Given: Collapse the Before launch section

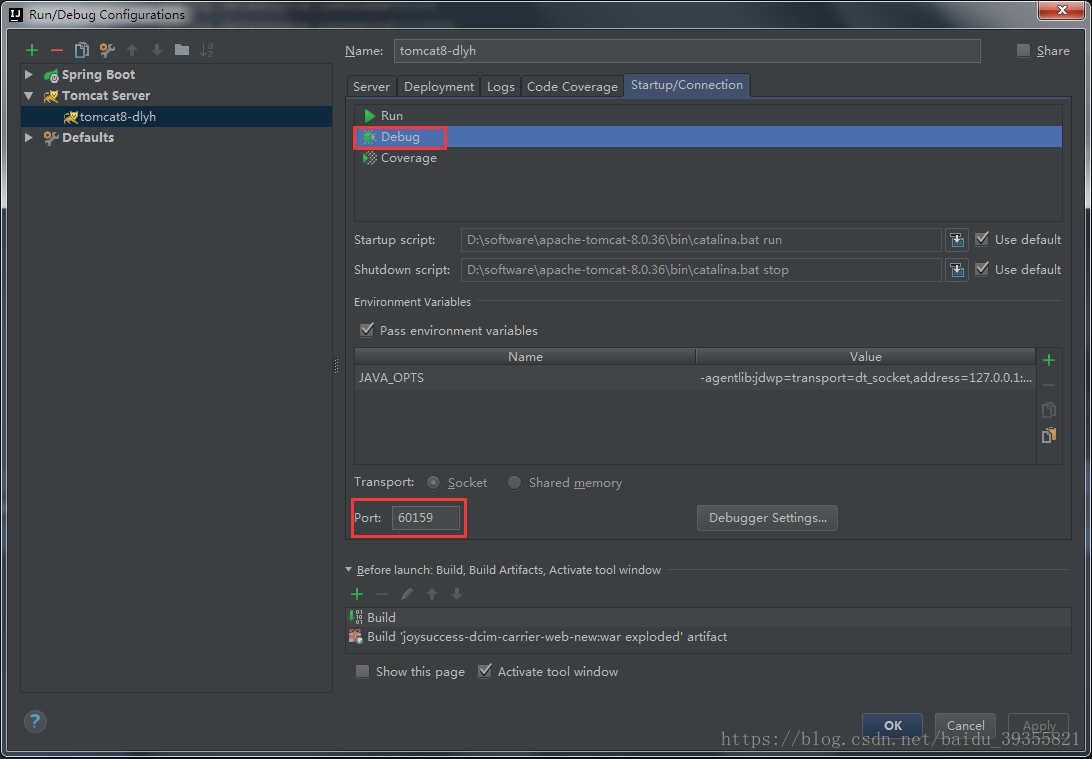Looking at the screenshot, I should pos(349,570).
